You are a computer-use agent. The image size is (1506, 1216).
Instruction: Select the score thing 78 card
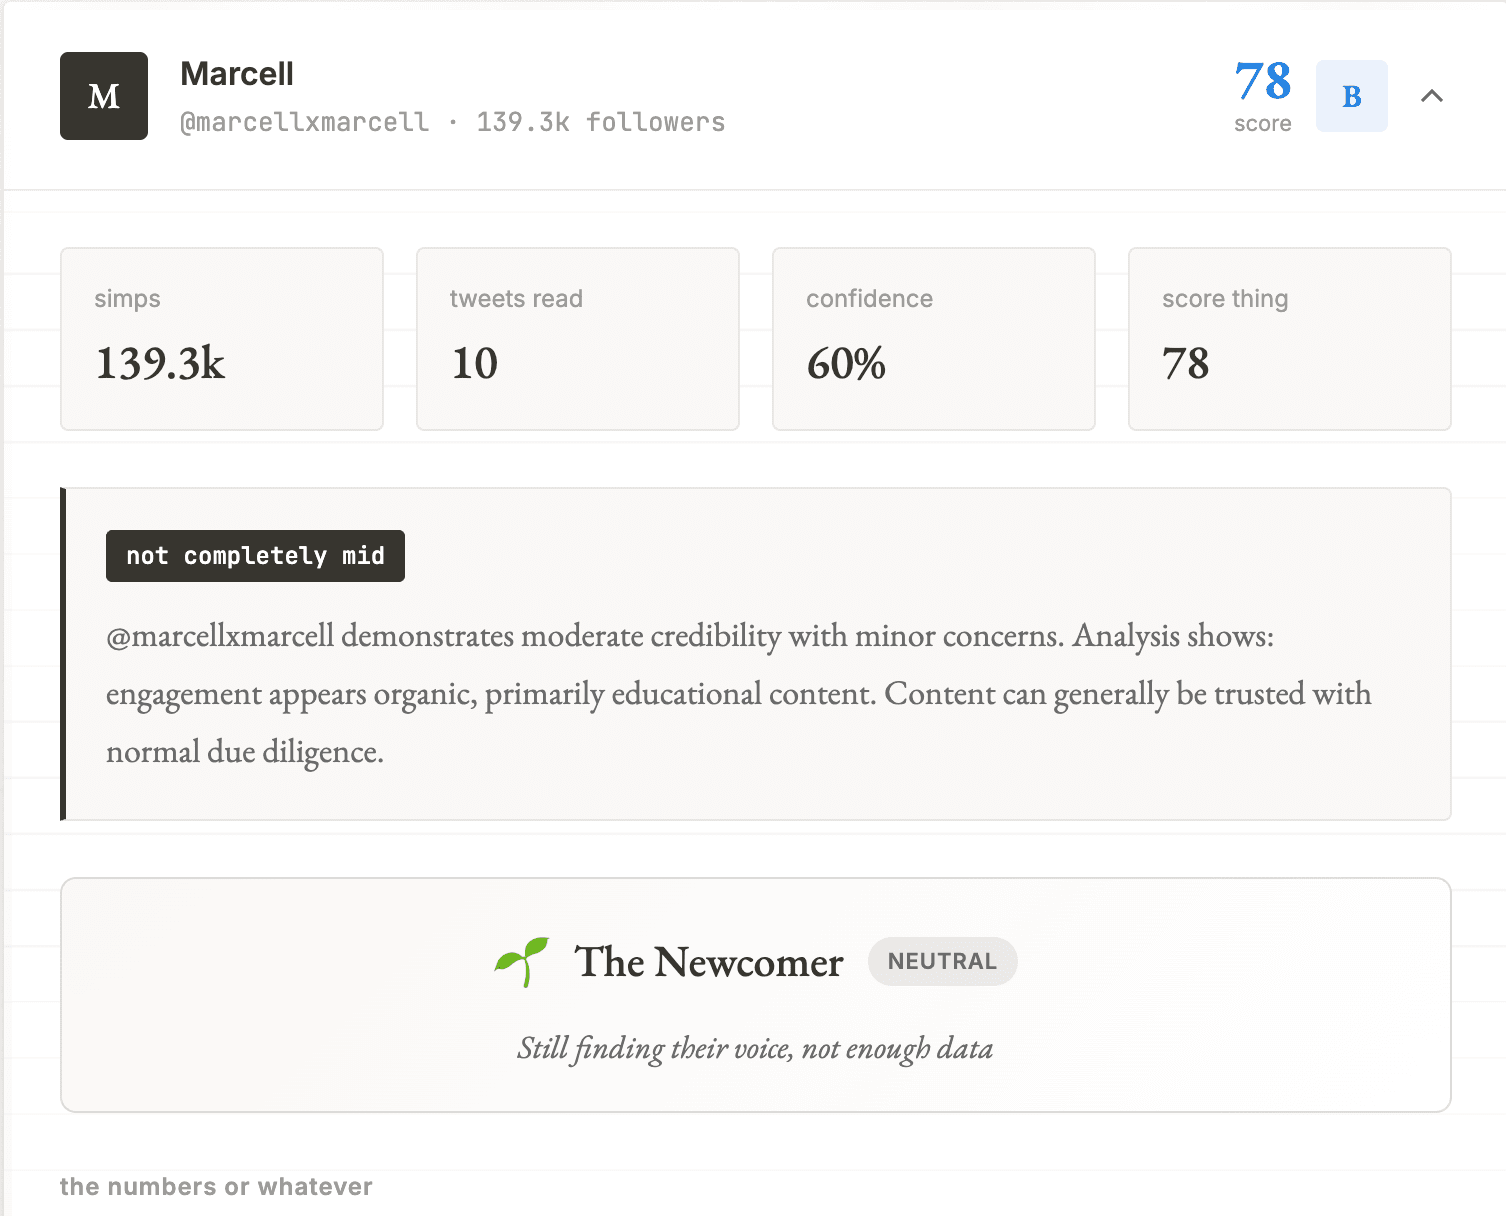(1290, 339)
